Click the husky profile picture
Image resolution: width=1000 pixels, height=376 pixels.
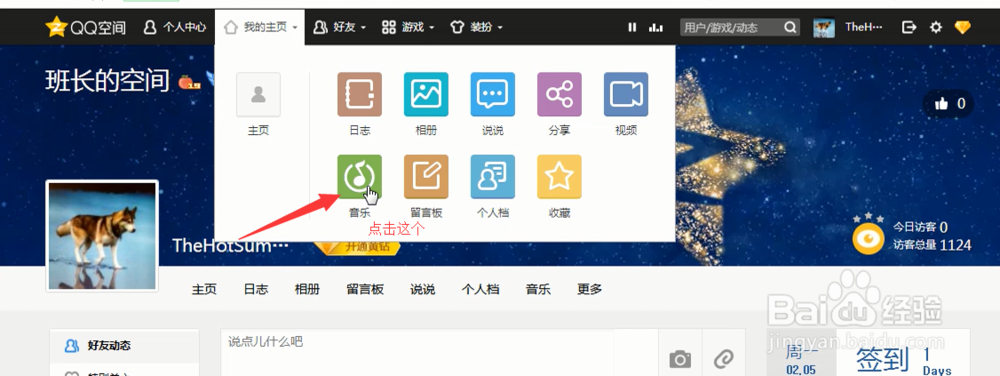(x=102, y=236)
